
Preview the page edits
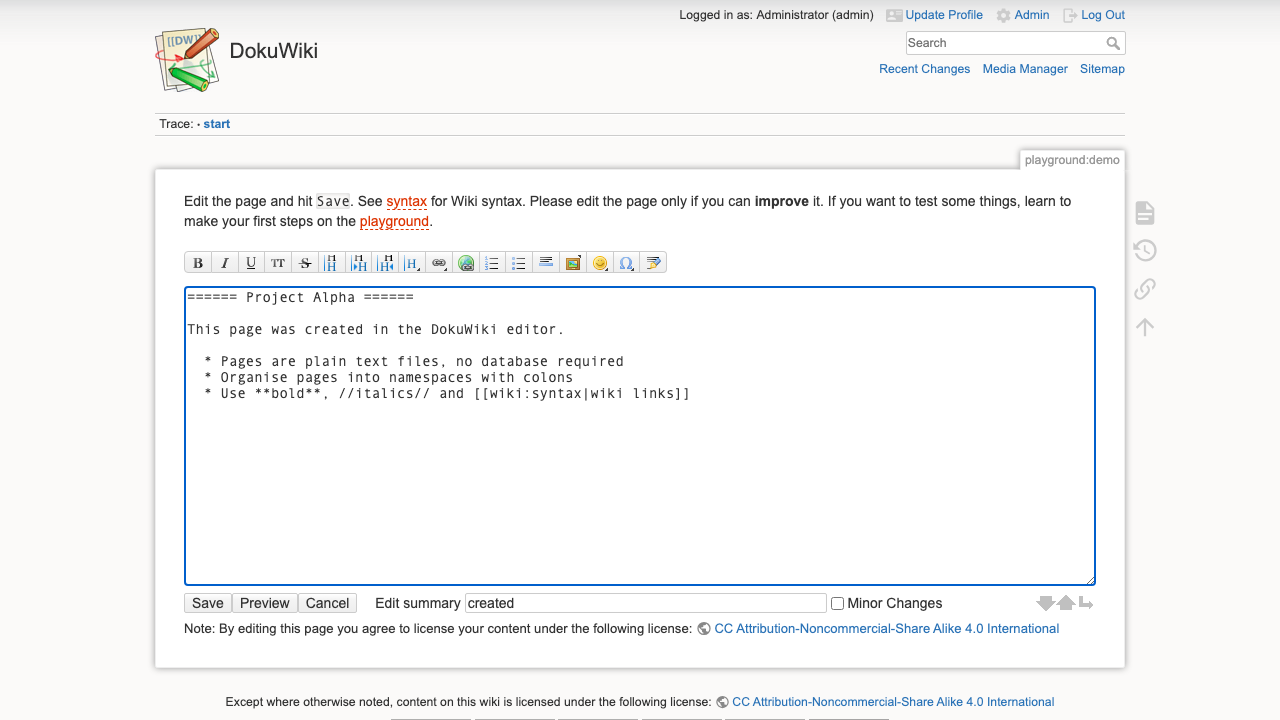[265, 603]
